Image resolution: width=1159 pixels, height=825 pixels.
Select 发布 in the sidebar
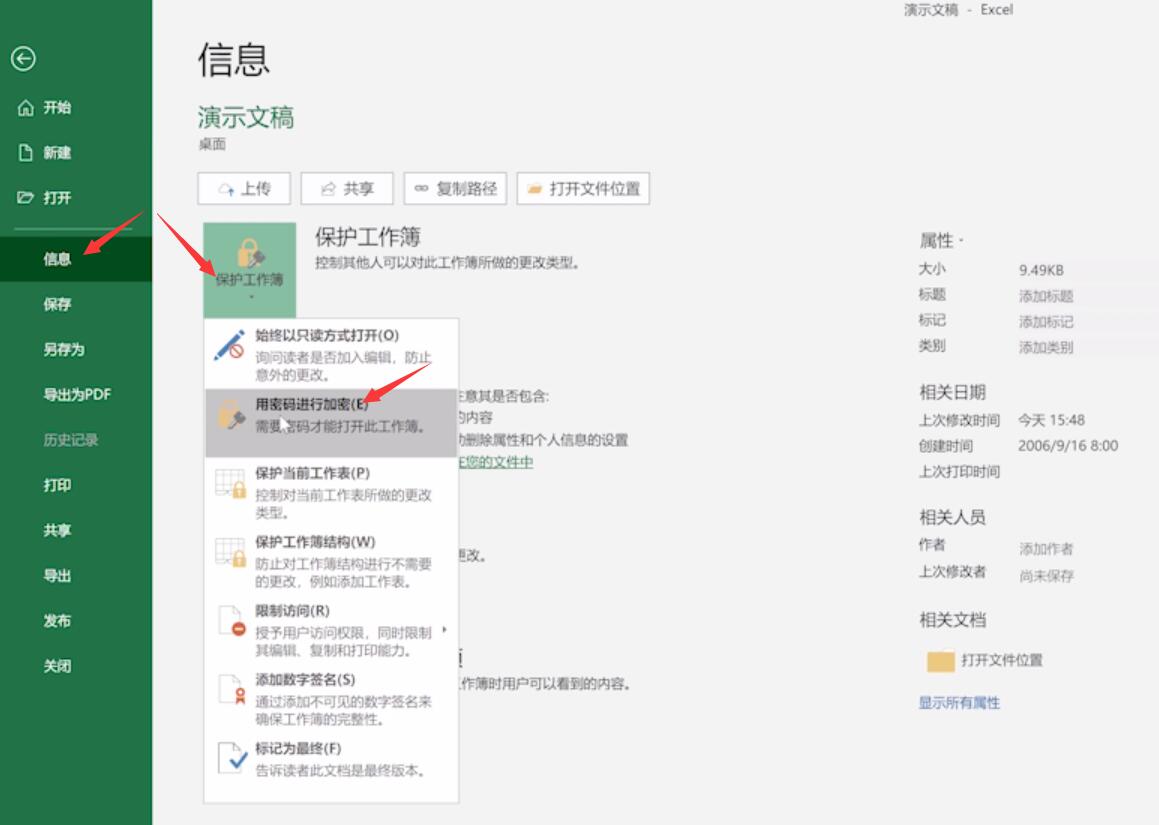coord(57,620)
